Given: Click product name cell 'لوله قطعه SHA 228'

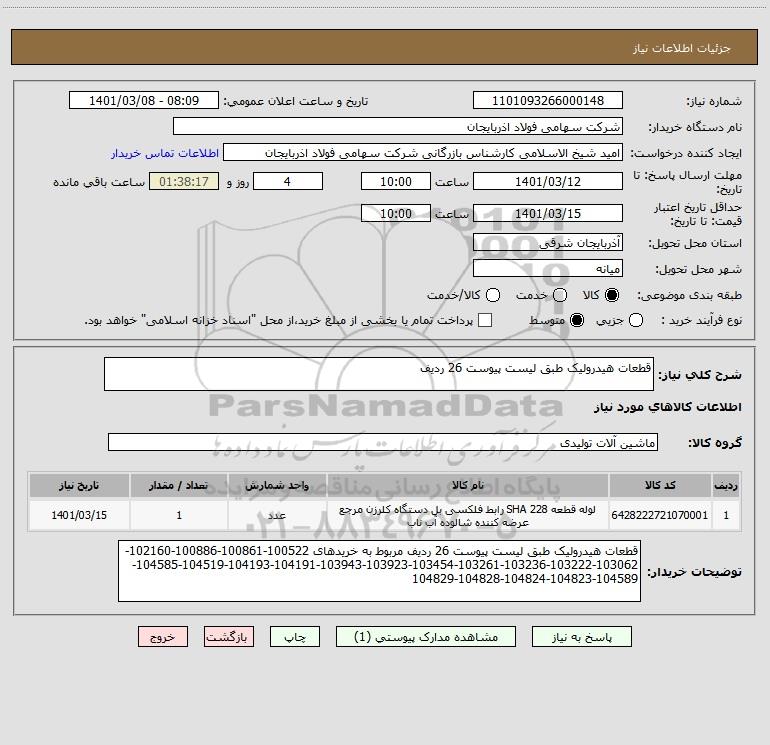Looking at the screenshot, I should [x=468, y=515].
